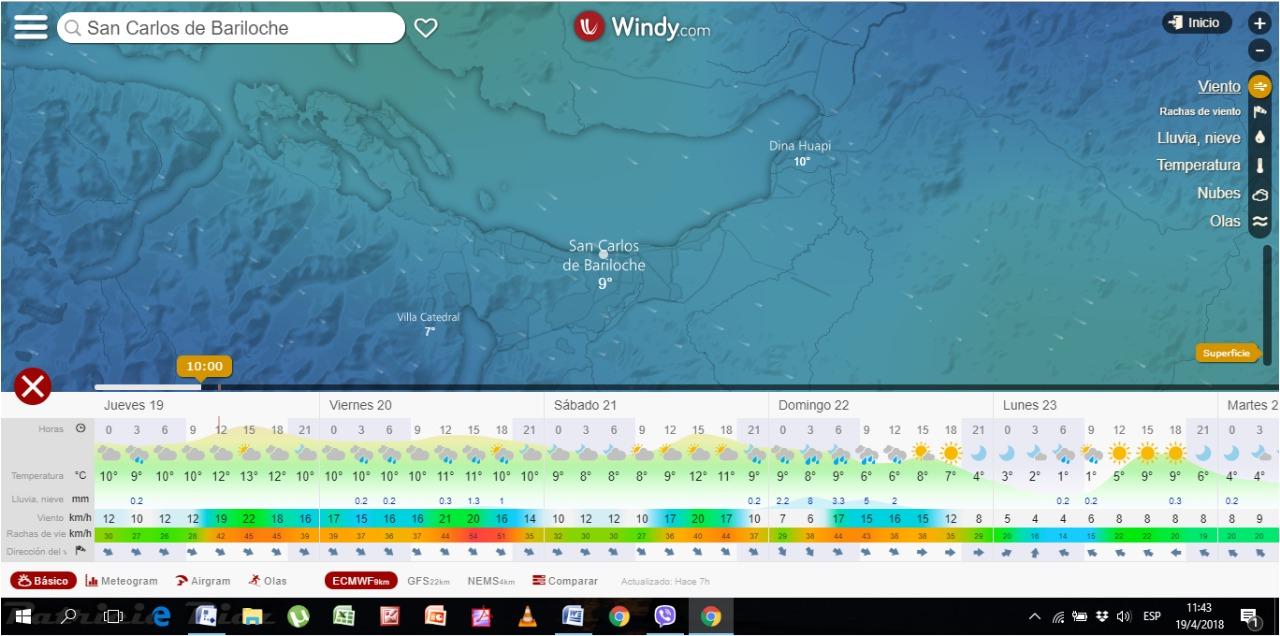
Task: Click the 10:00 marker on the time slider
Action: click(204, 366)
